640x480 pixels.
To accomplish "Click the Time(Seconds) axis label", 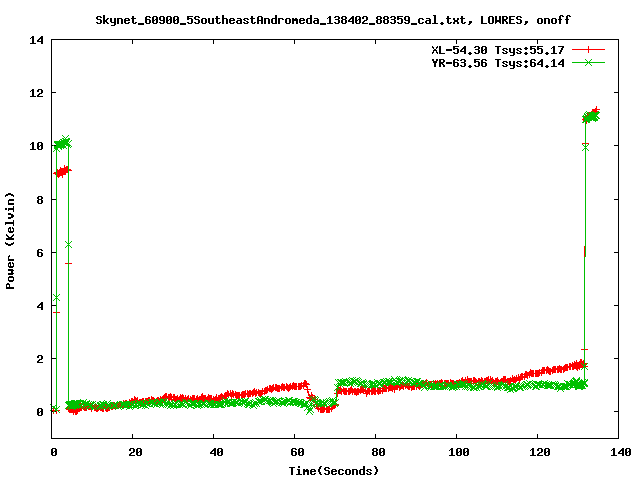I will coord(334,471).
